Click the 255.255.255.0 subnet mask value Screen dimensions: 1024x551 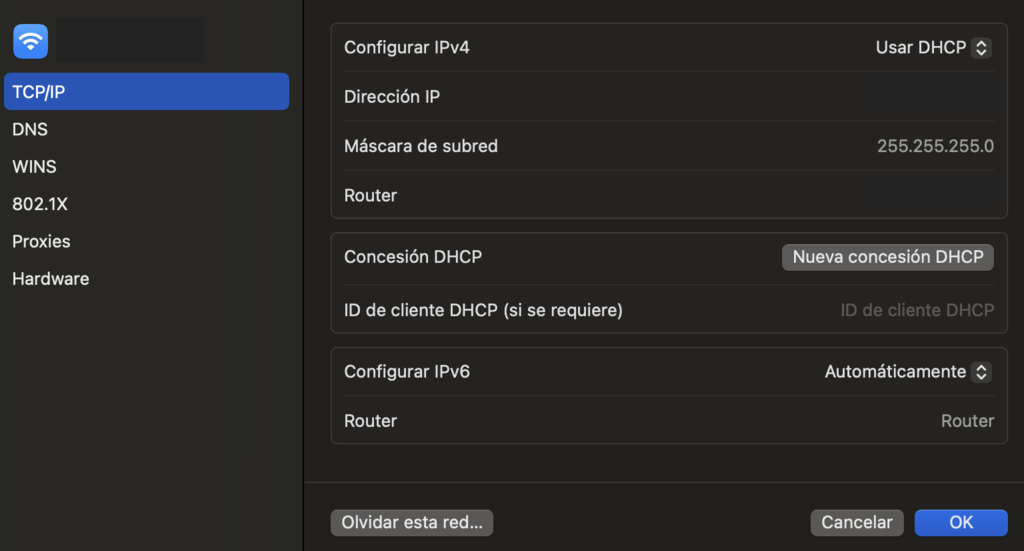(935, 146)
